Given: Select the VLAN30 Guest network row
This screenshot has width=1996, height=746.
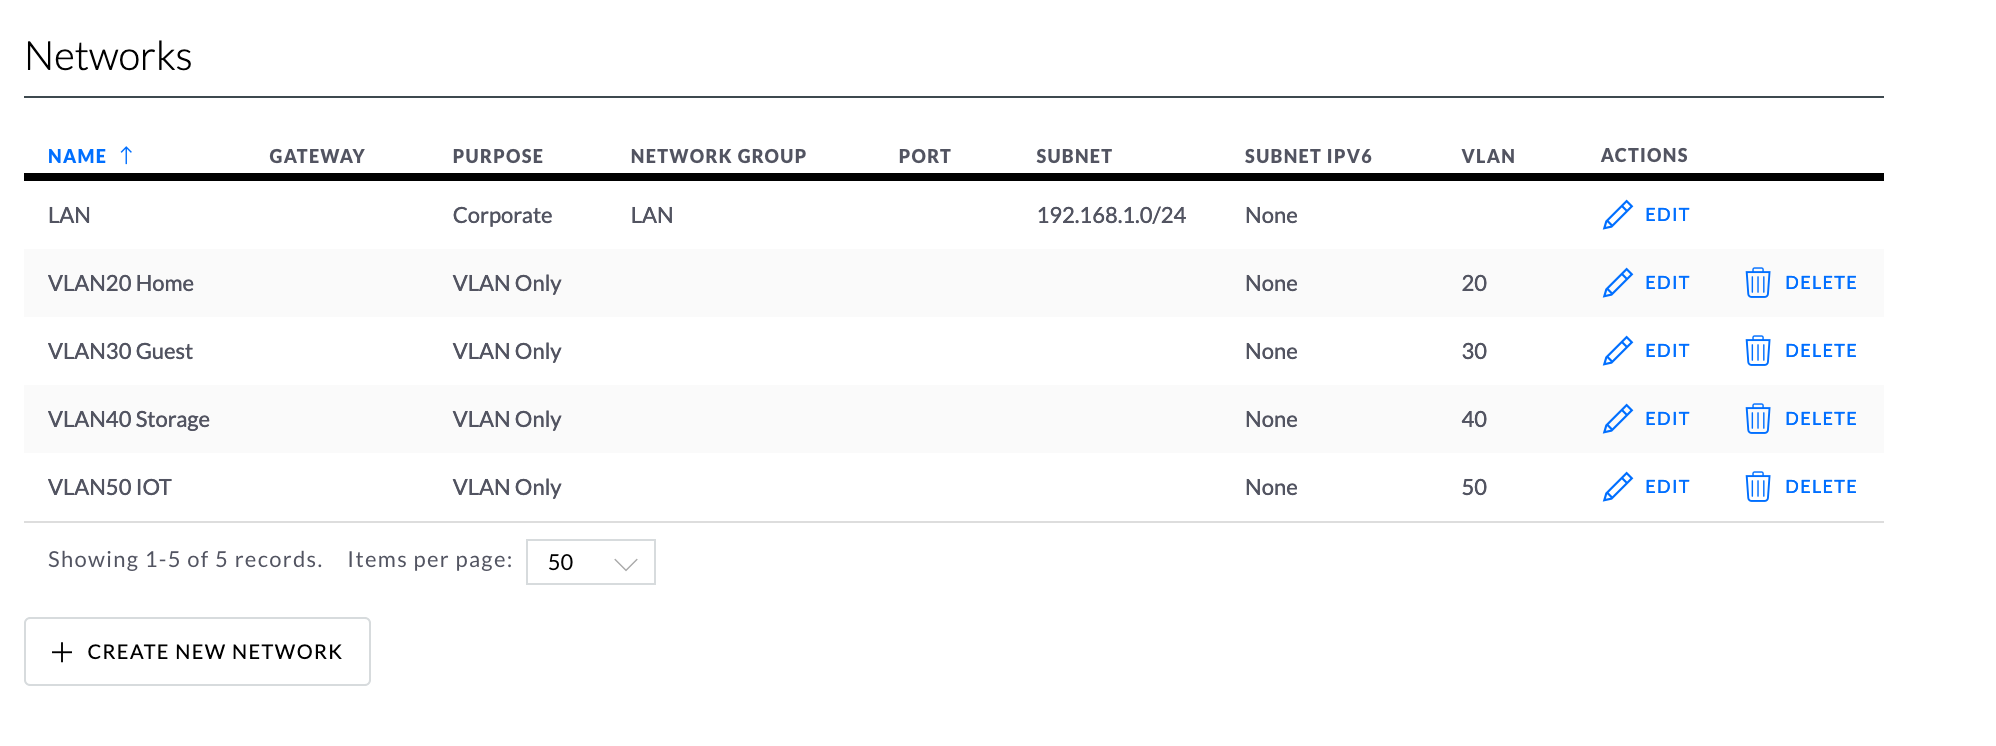Looking at the screenshot, I should click(954, 351).
